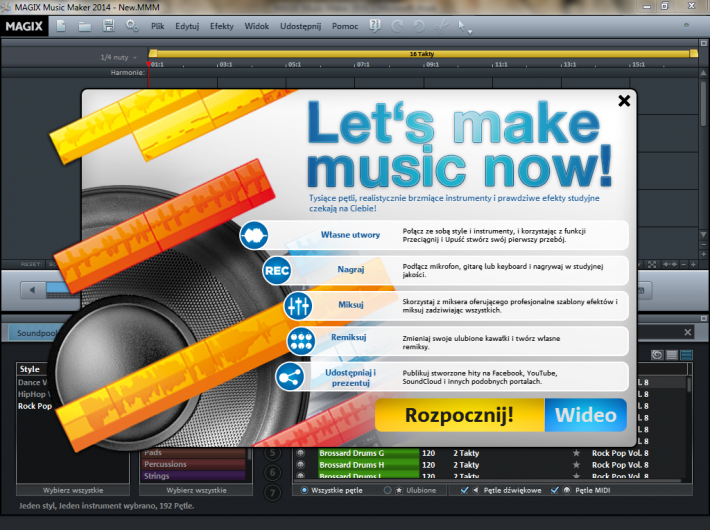Click the share icon for Udostępniaj i prezentuj
The image size is (710, 530).
(289, 376)
